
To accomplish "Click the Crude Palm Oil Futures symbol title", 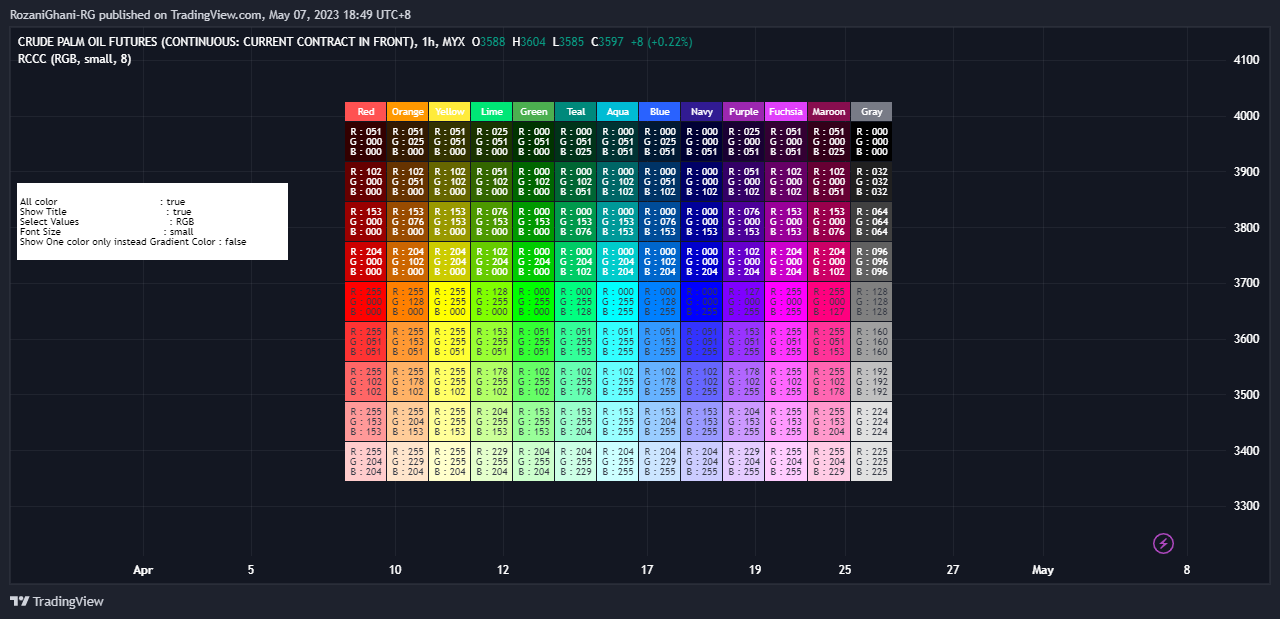I will (x=216, y=42).
